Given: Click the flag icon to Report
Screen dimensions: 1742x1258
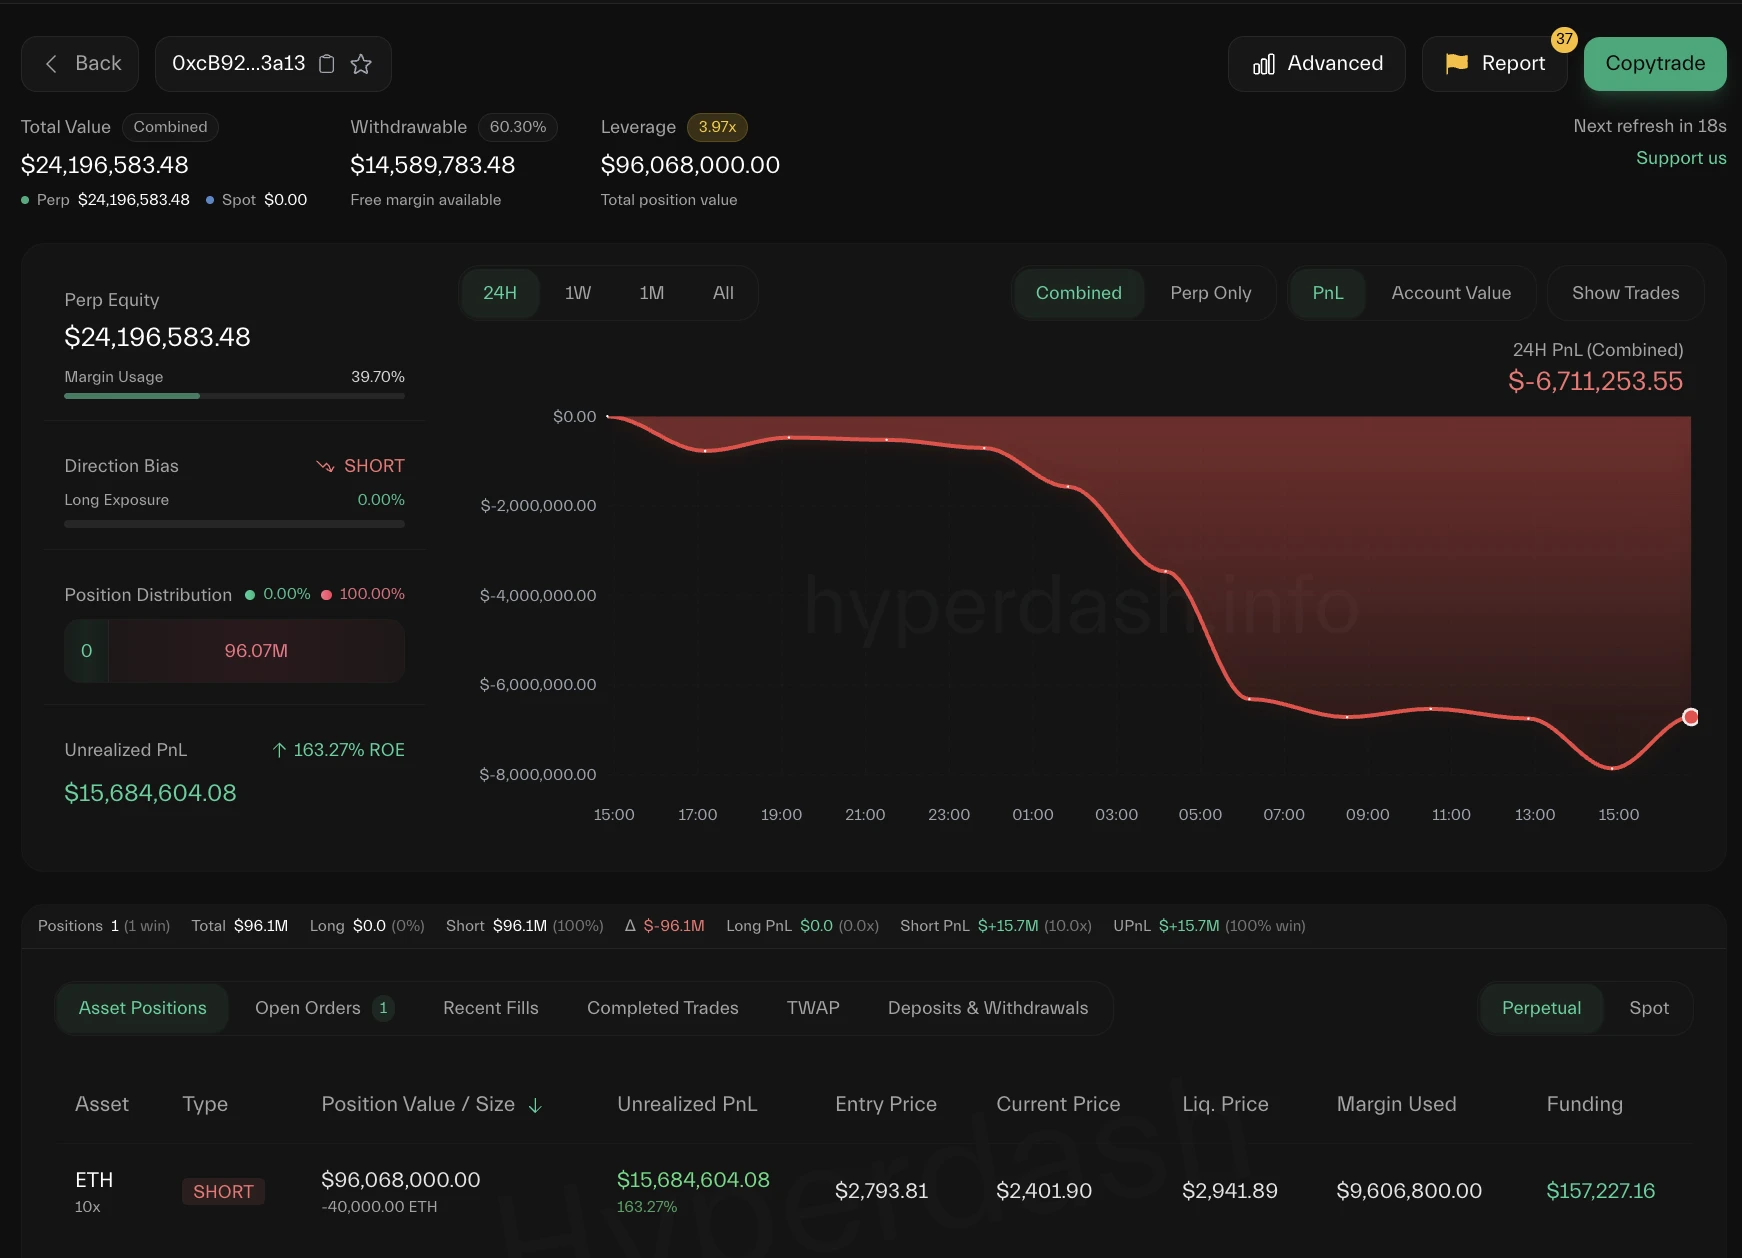Looking at the screenshot, I should [1457, 63].
